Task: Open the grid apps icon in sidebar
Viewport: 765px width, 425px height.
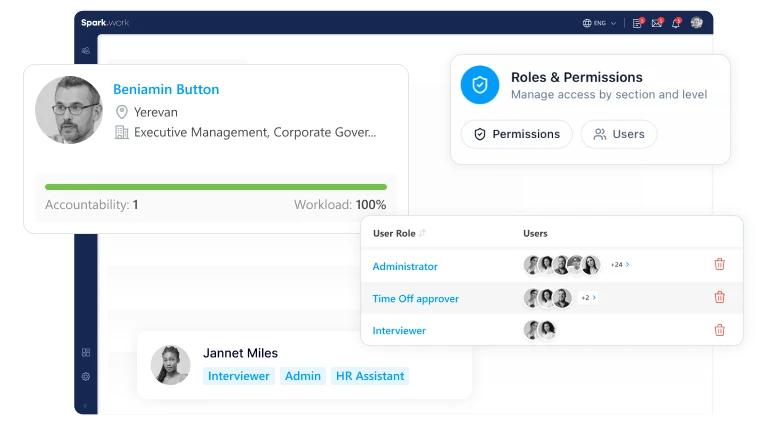Action: [x=86, y=352]
